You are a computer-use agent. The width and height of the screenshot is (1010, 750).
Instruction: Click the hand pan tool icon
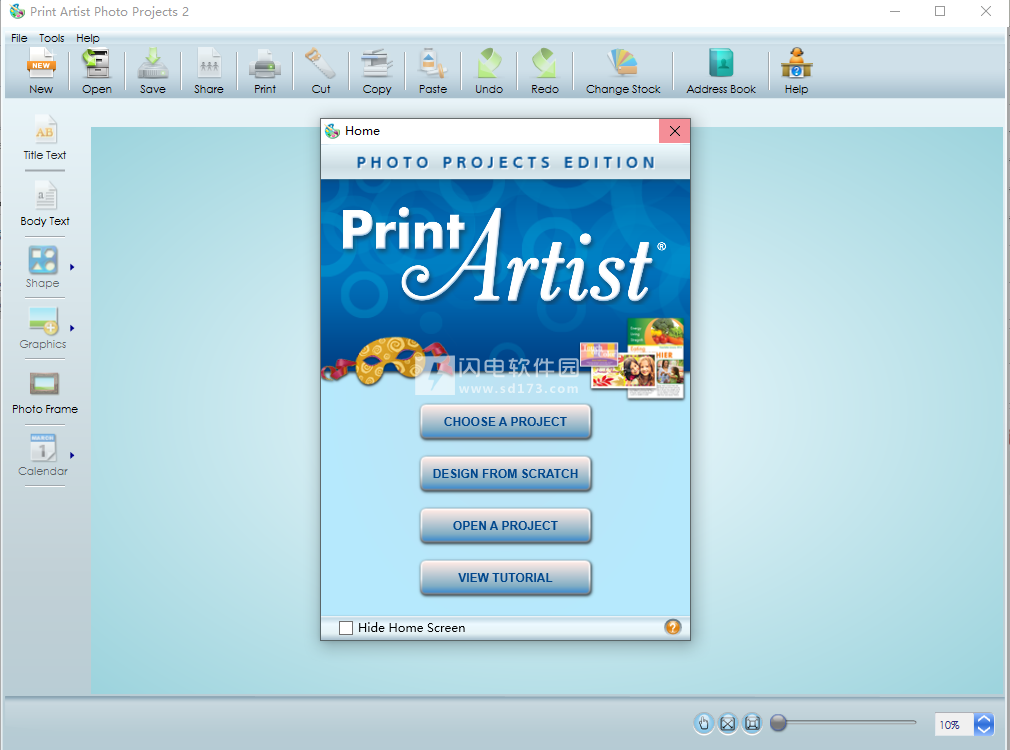703,724
